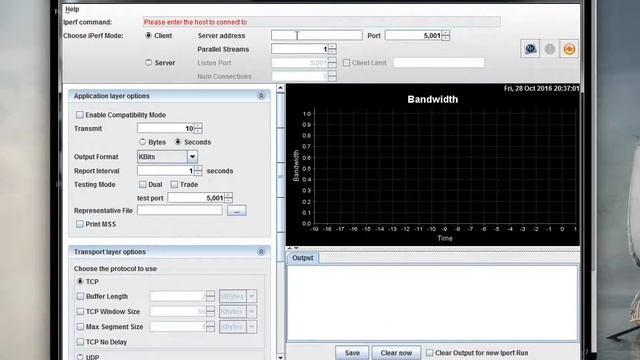Decrease the test port with down arrow
Viewport: 640px width, 360px height.
tap(229, 200)
